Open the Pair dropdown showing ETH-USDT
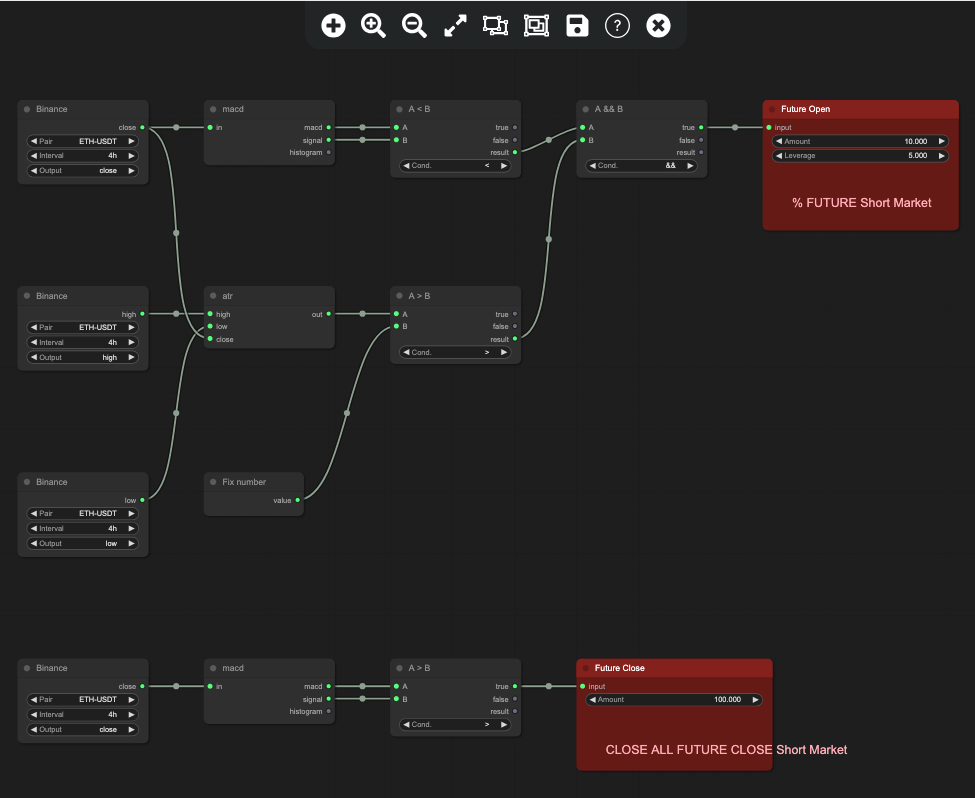The image size is (975, 798). (82, 141)
